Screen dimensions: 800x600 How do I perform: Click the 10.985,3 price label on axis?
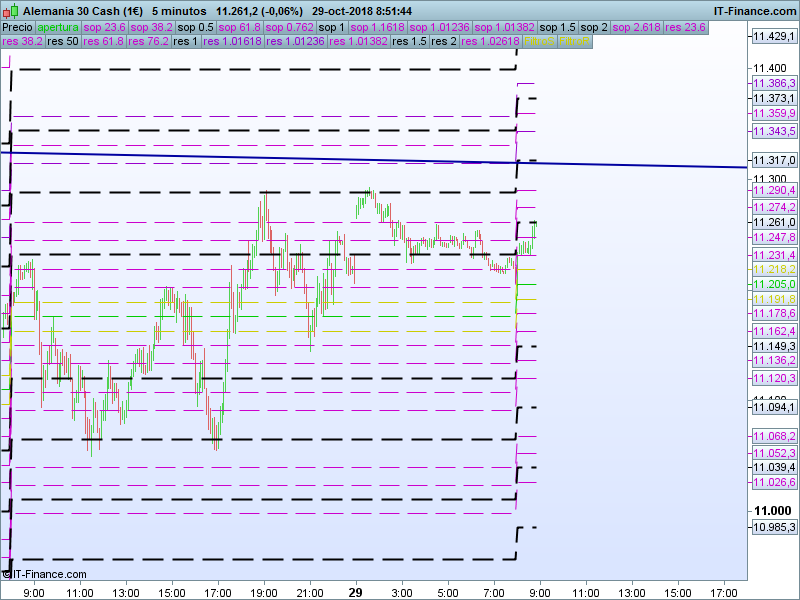[773, 527]
